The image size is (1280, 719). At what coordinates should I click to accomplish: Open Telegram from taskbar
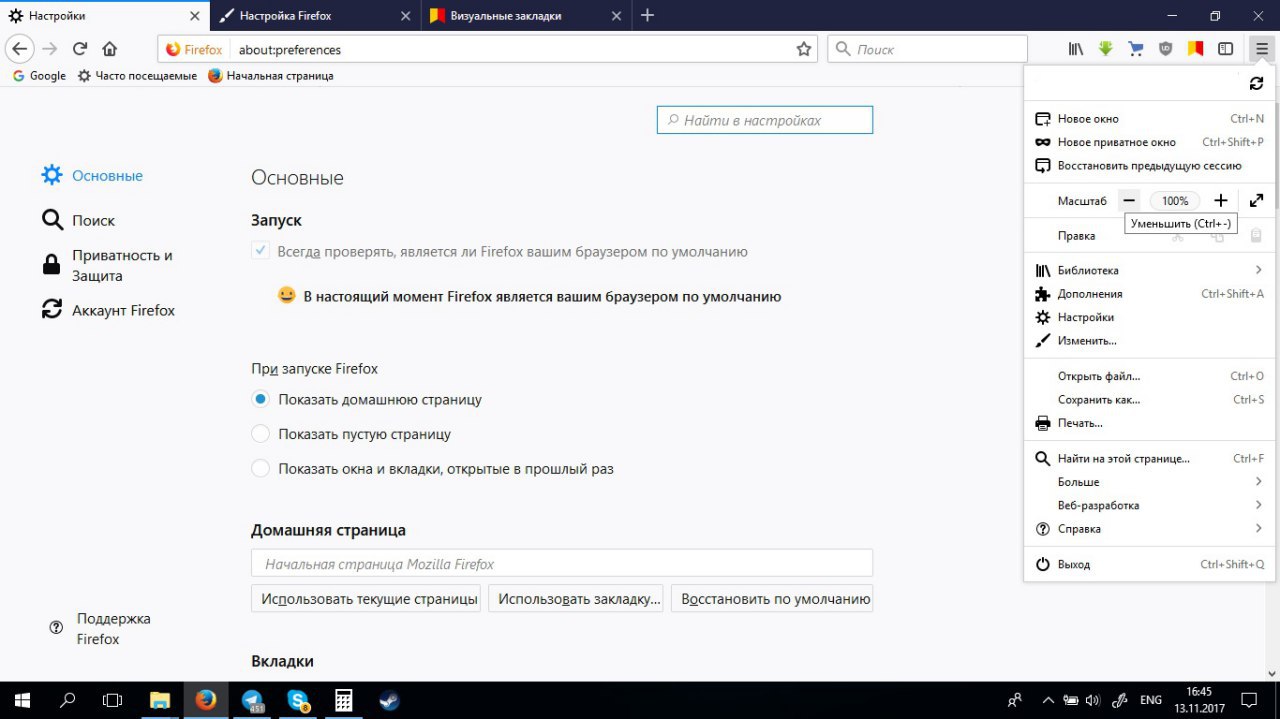[252, 700]
